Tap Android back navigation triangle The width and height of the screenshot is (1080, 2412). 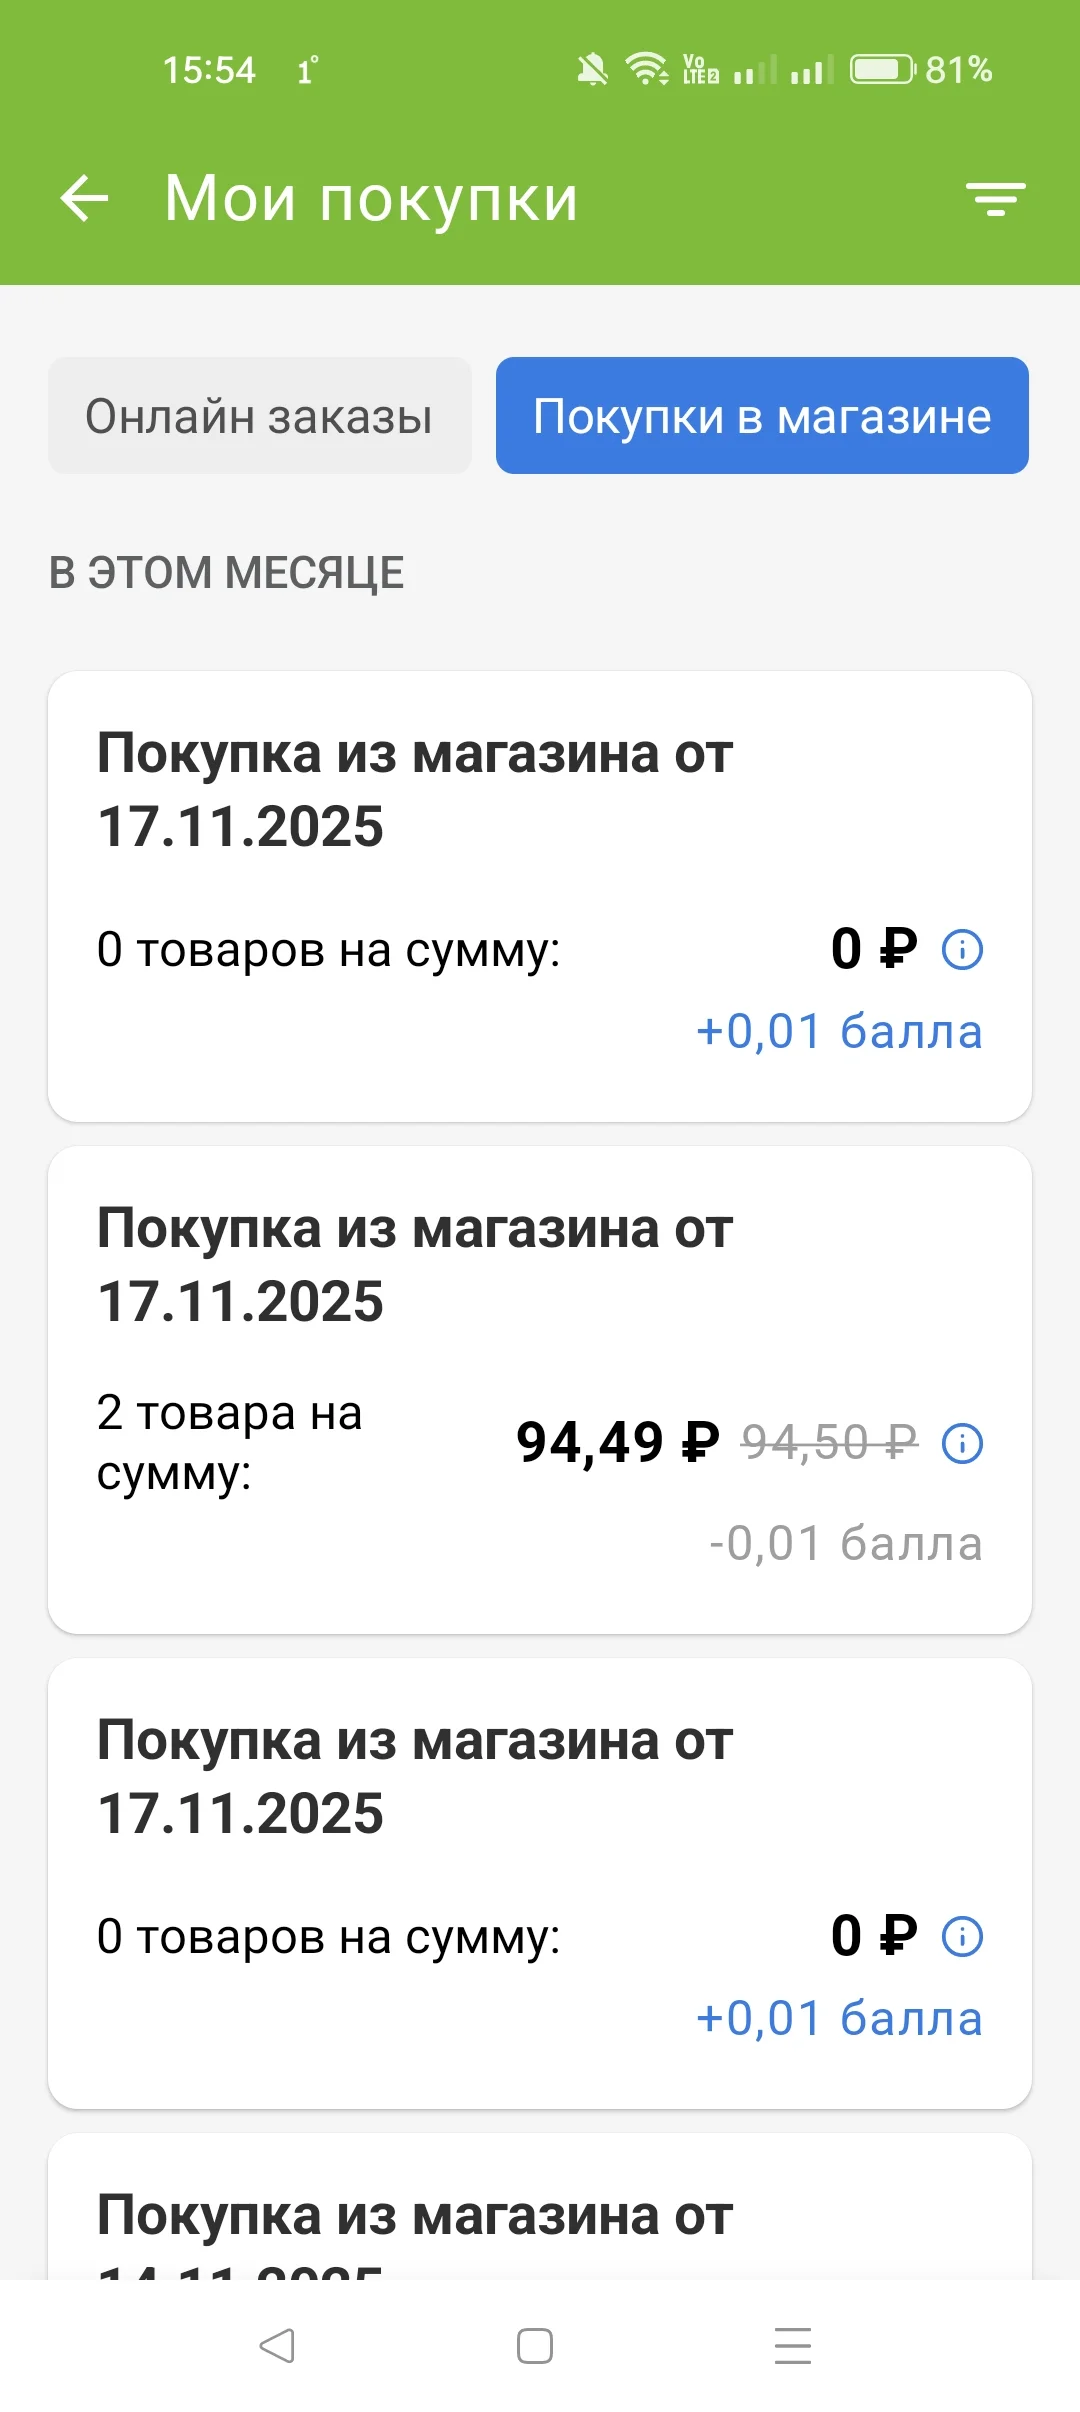pyautogui.click(x=277, y=2345)
